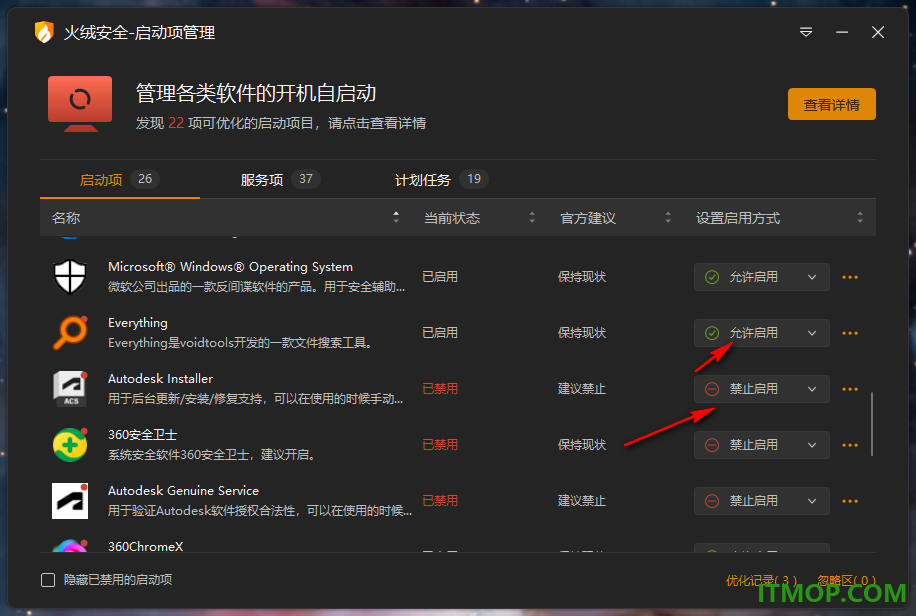916x616 pixels.
Task: Click the 名称 column header
Action: (65, 218)
